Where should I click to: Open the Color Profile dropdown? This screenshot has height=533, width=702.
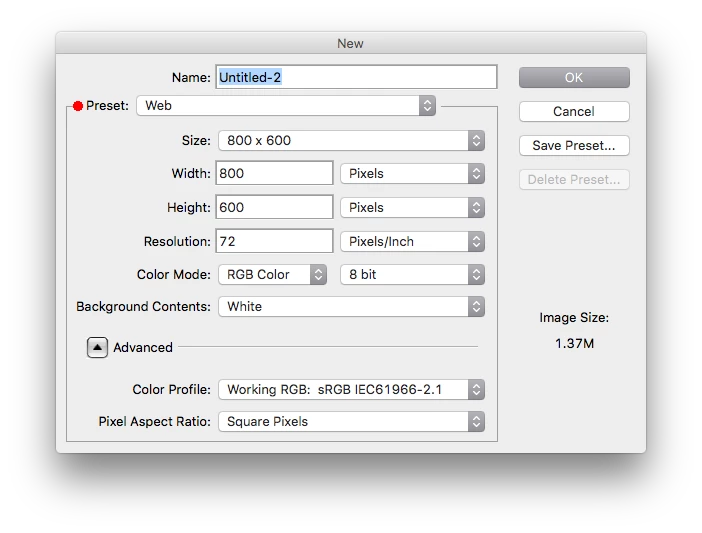pos(351,390)
